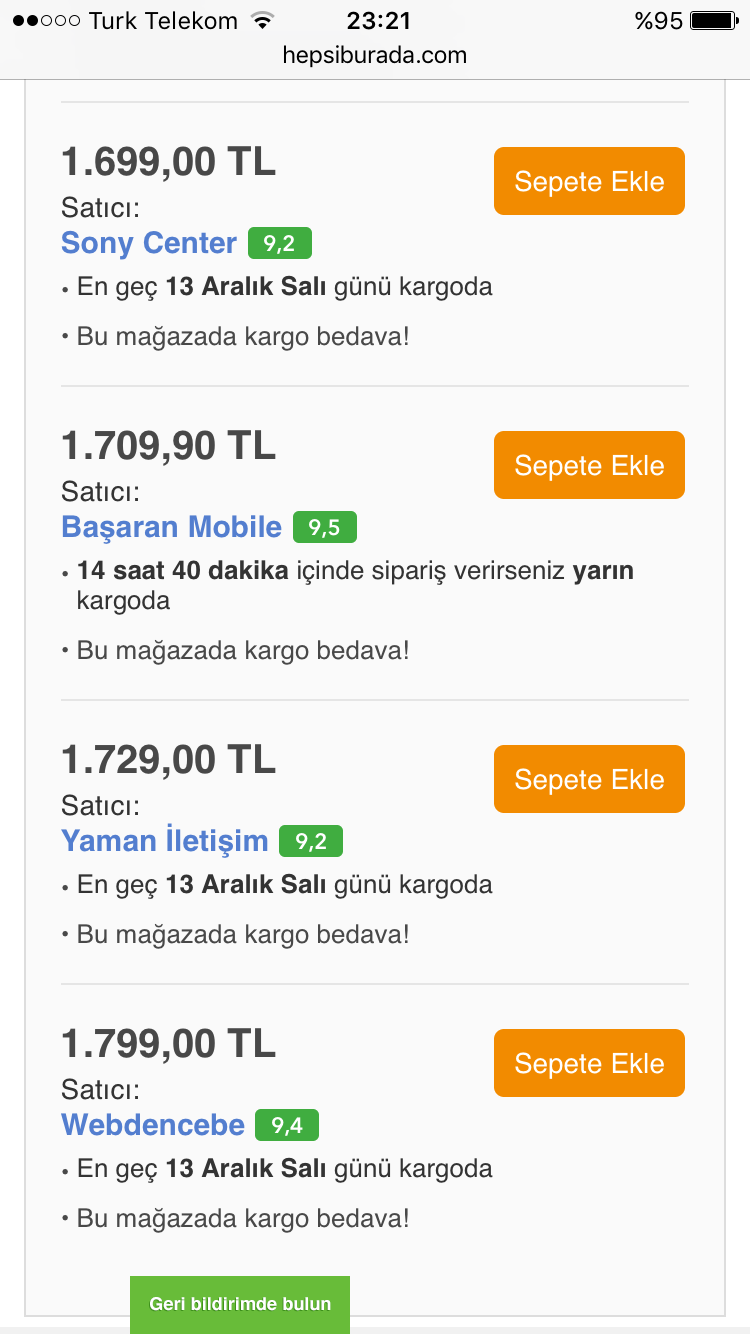This screenshot has height=1334, width=750.
Task: Add Yaman İletişim offer to cart
Action: (x=589, y=779)
